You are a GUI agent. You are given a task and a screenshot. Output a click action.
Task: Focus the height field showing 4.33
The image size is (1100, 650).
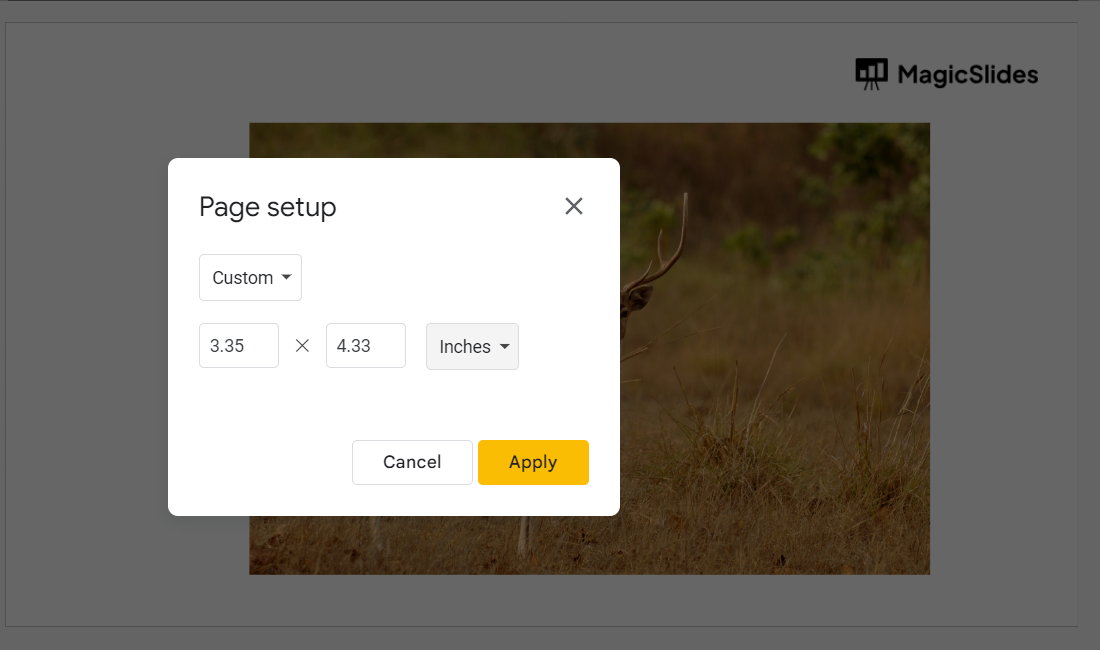[365, 346]
